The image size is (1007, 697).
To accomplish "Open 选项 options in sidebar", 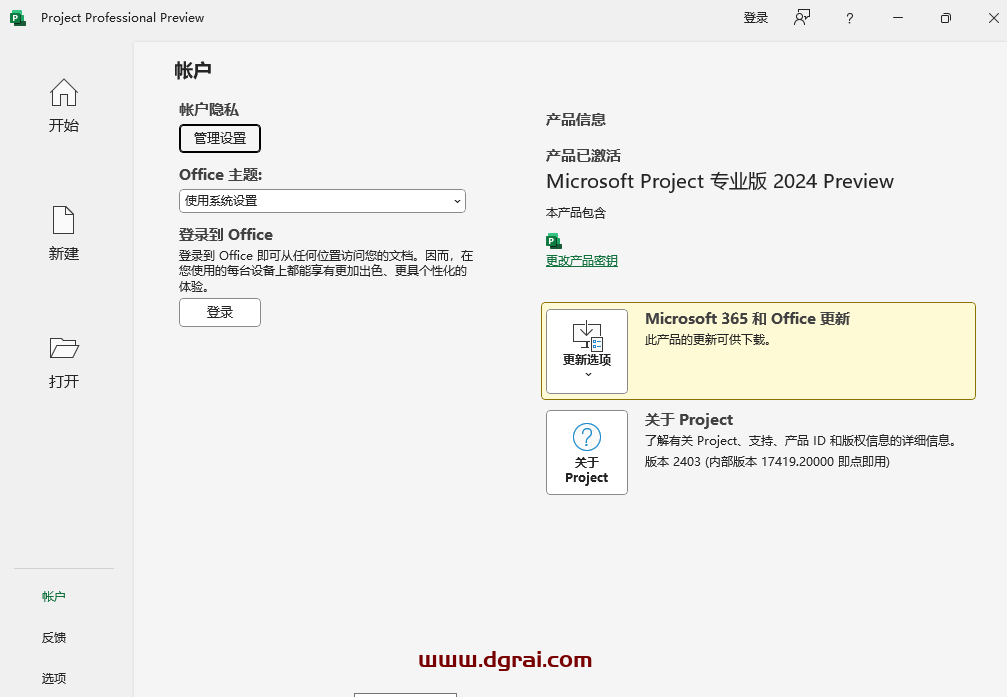I will pyautogui.click(x=54, y=678).
